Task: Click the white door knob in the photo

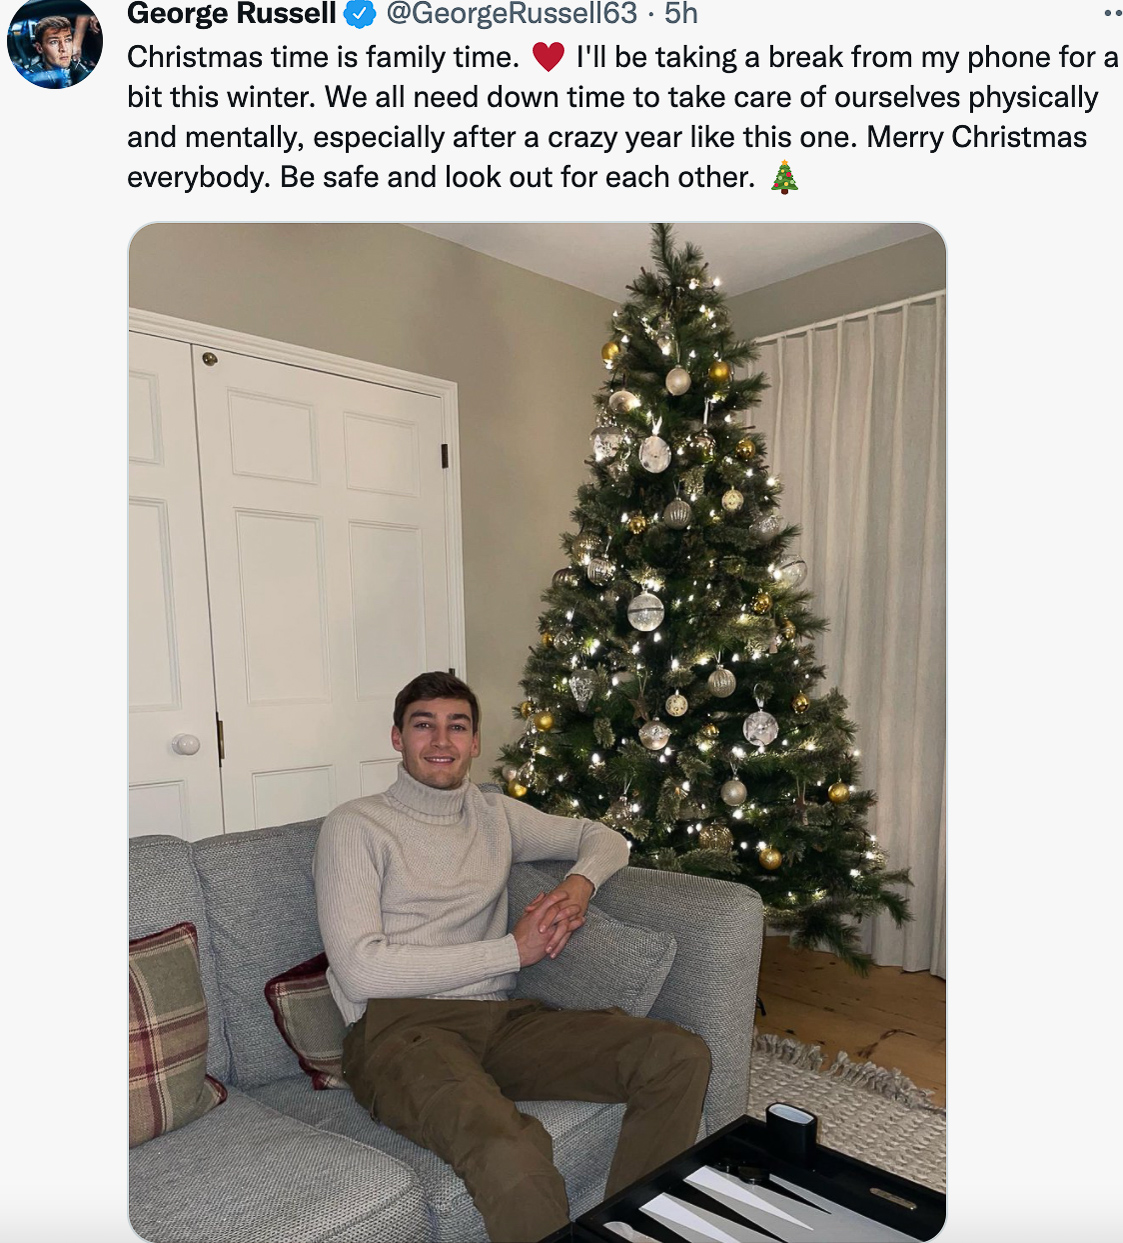Action: 185,744
